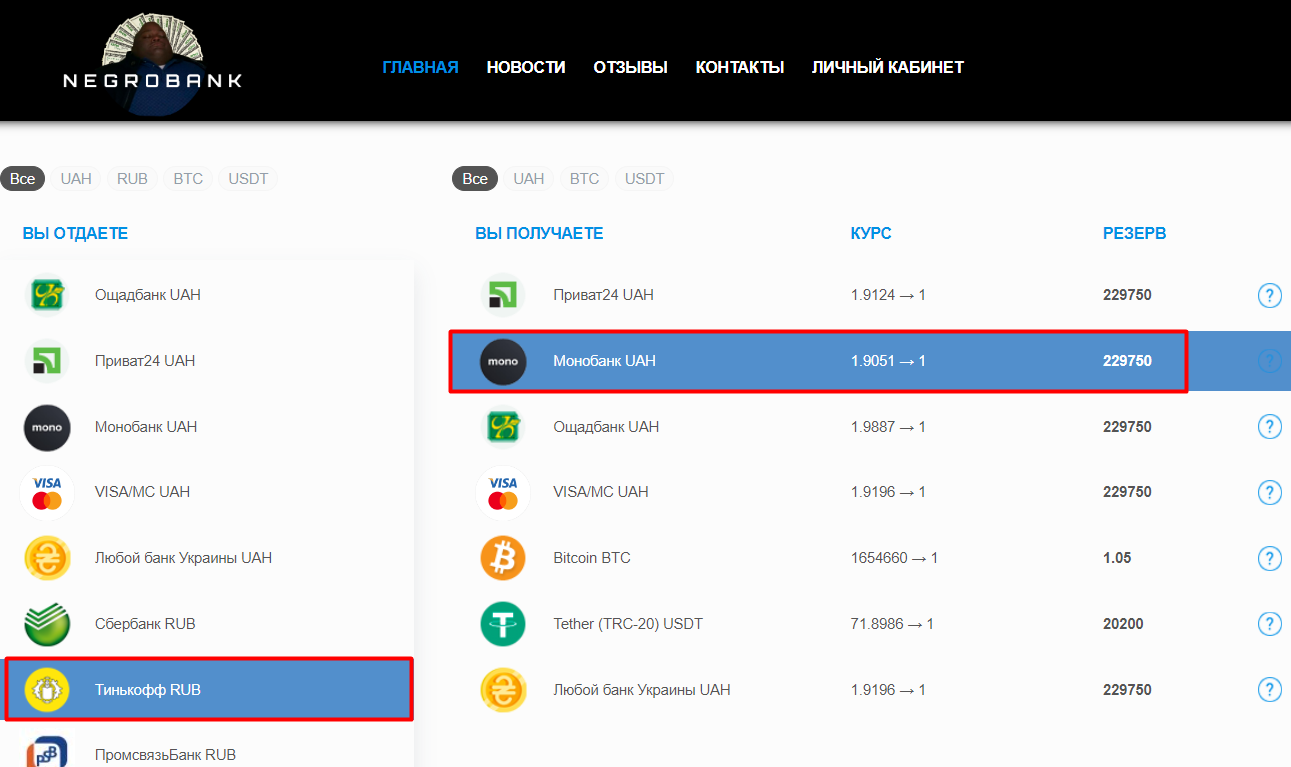Select Приват24 UAH to give
Viewport: 1291px width, 767px height.
[x=207, y=361]
